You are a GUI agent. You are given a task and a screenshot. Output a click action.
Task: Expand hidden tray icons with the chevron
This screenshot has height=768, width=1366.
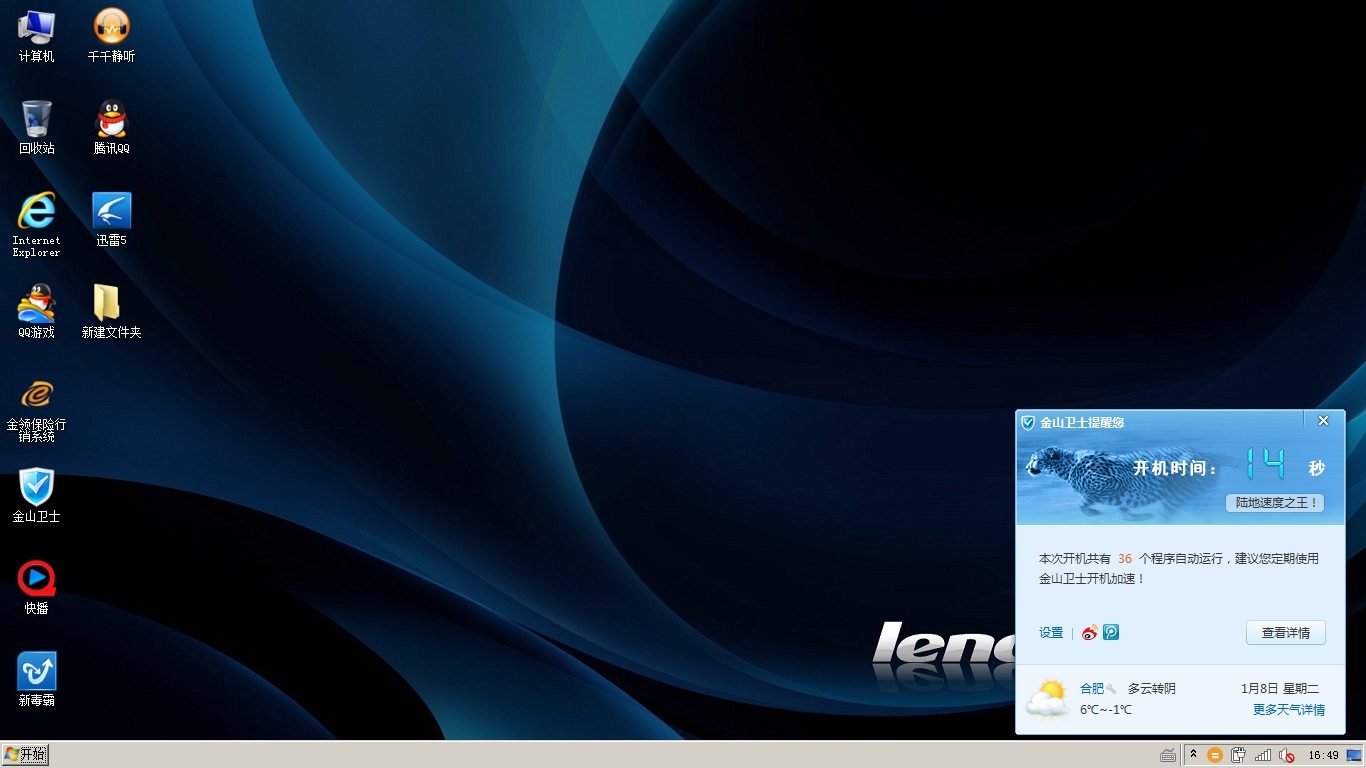click(x=1193, y=755)
